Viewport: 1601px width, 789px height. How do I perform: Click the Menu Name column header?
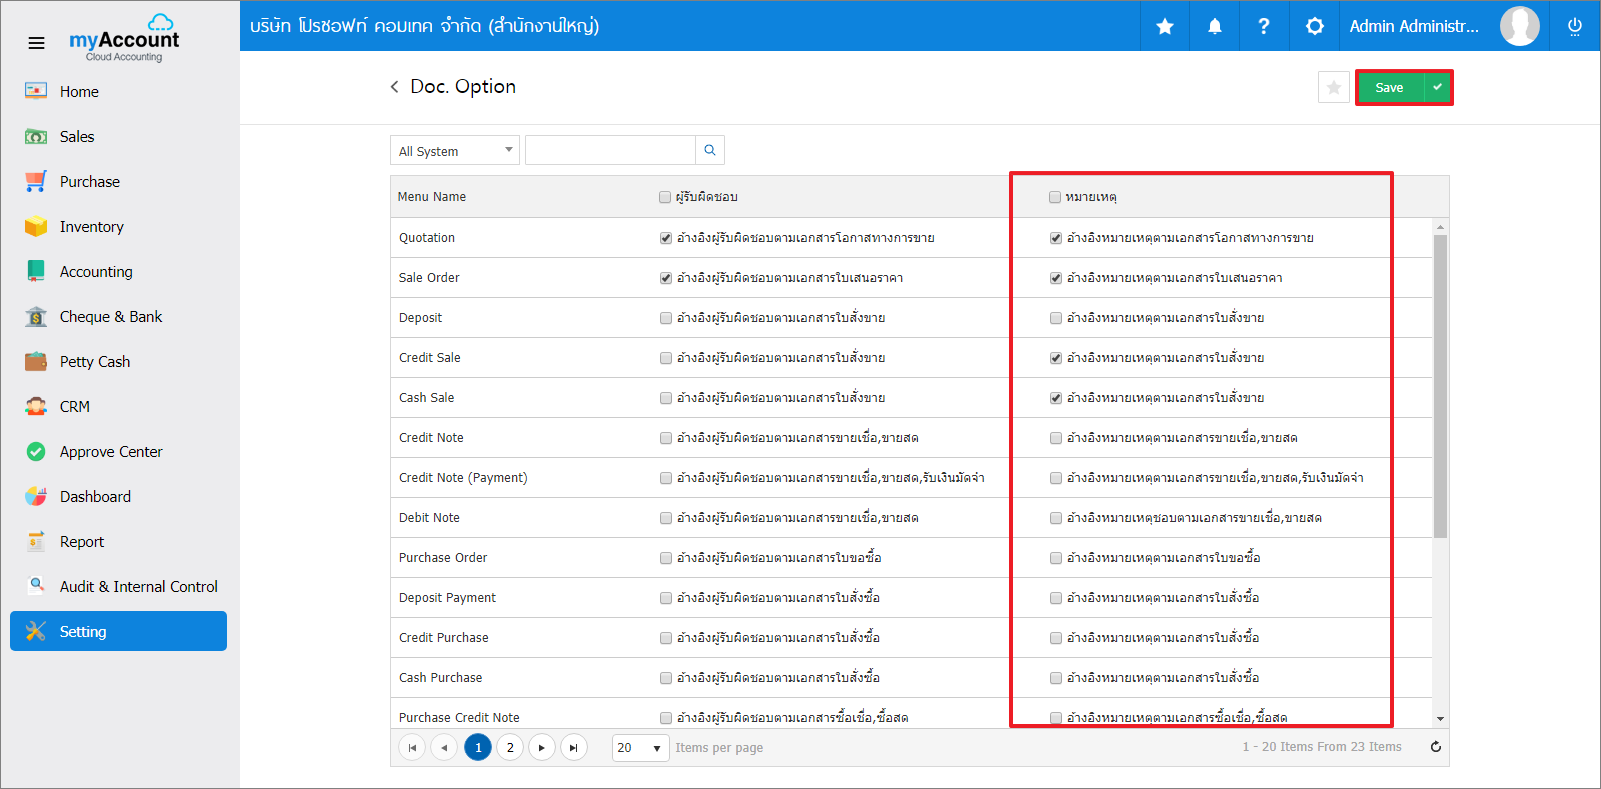(432, 197)
